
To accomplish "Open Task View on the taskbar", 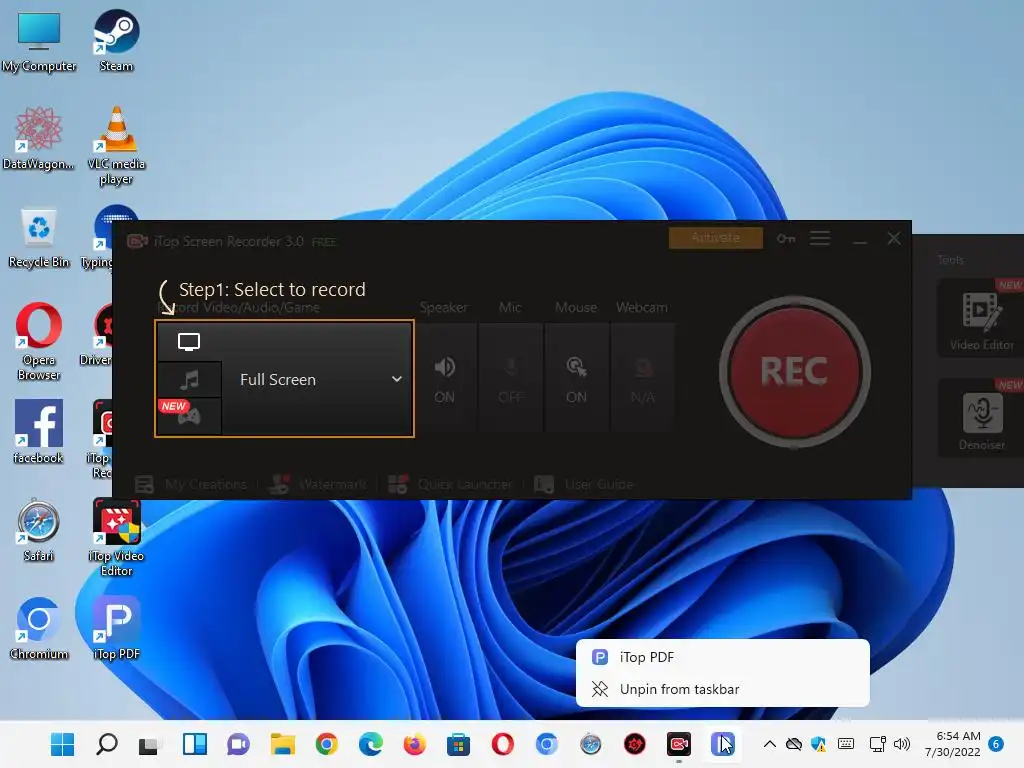I will 148,744.
